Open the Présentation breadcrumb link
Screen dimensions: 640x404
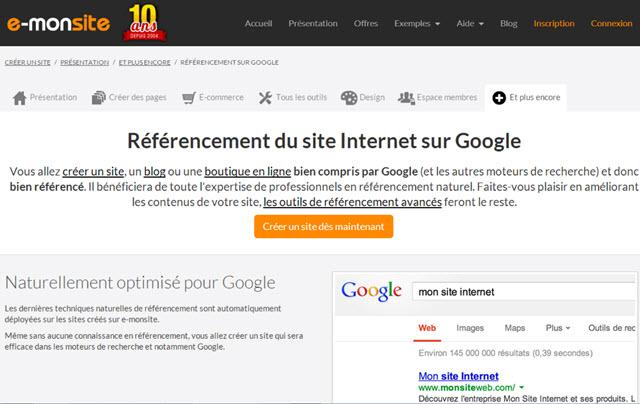coord(84,62)
